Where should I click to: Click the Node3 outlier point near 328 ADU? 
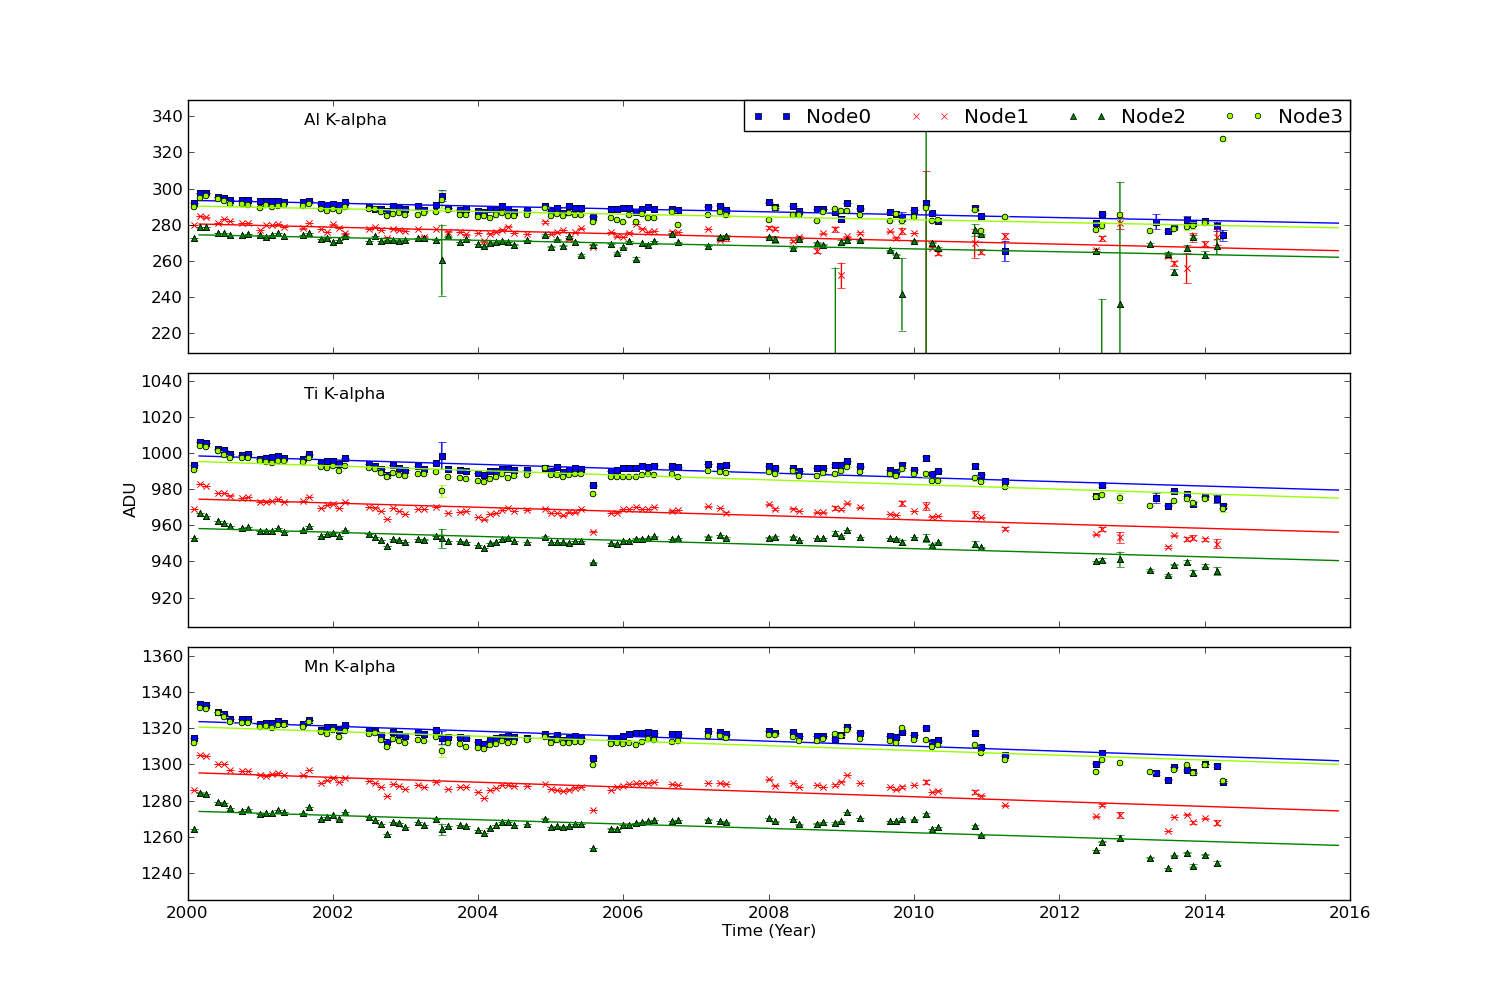[x=1222, y=139]
